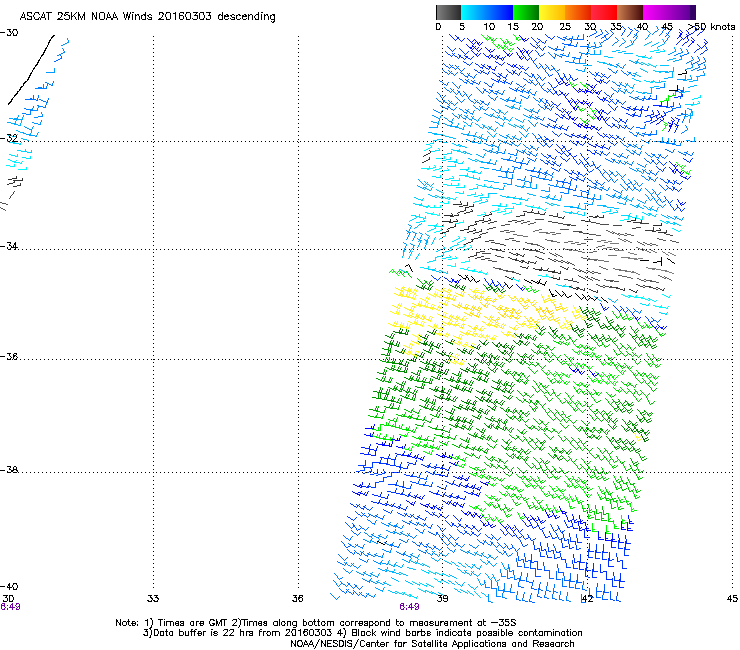
Task: Click the latitude axis label '-32'
Action: [9, 138]
